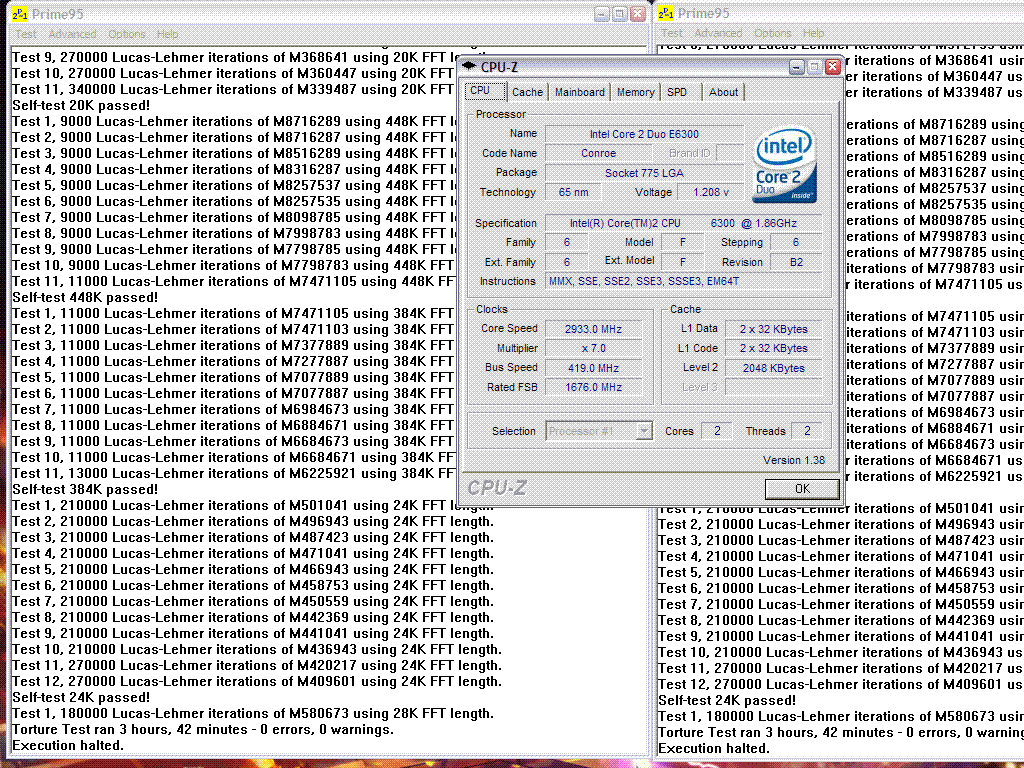Open the Options menu in the right Prime95 window

[773, 33]
